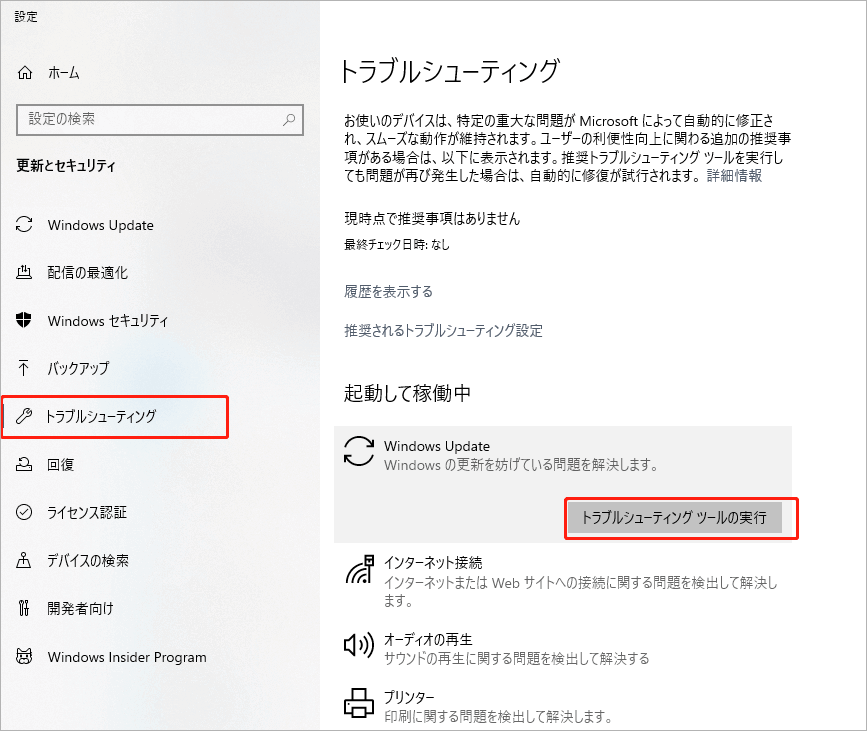Image resolution: width=867 pixels, height=731 pixels.
Task: Click the 配信の最適化 delivery icon
Action: (x=24, y=271)
